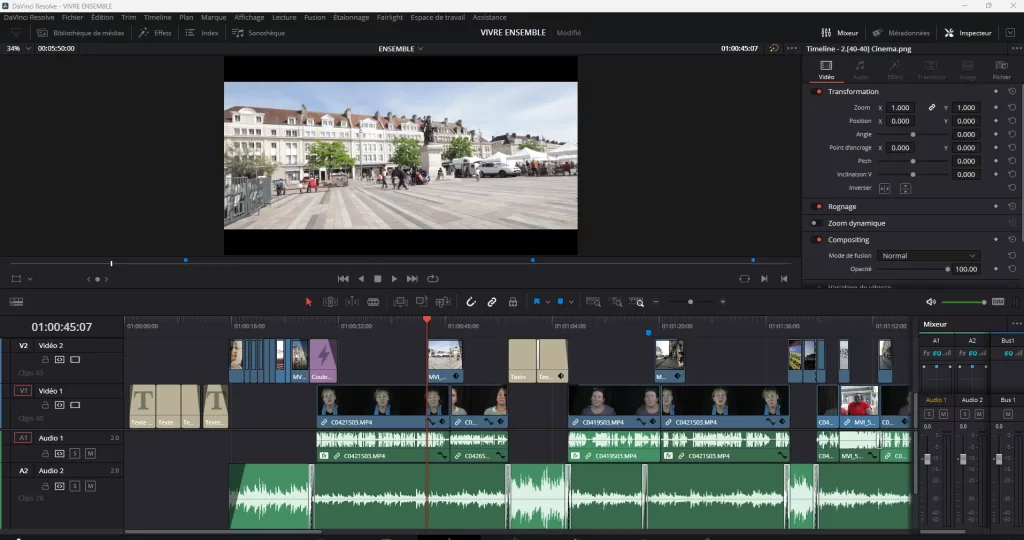Click the flip vertical Inverser icon
Image resolution: width=1024 pixels, height=540 pixels.
[x=905, y=188]
